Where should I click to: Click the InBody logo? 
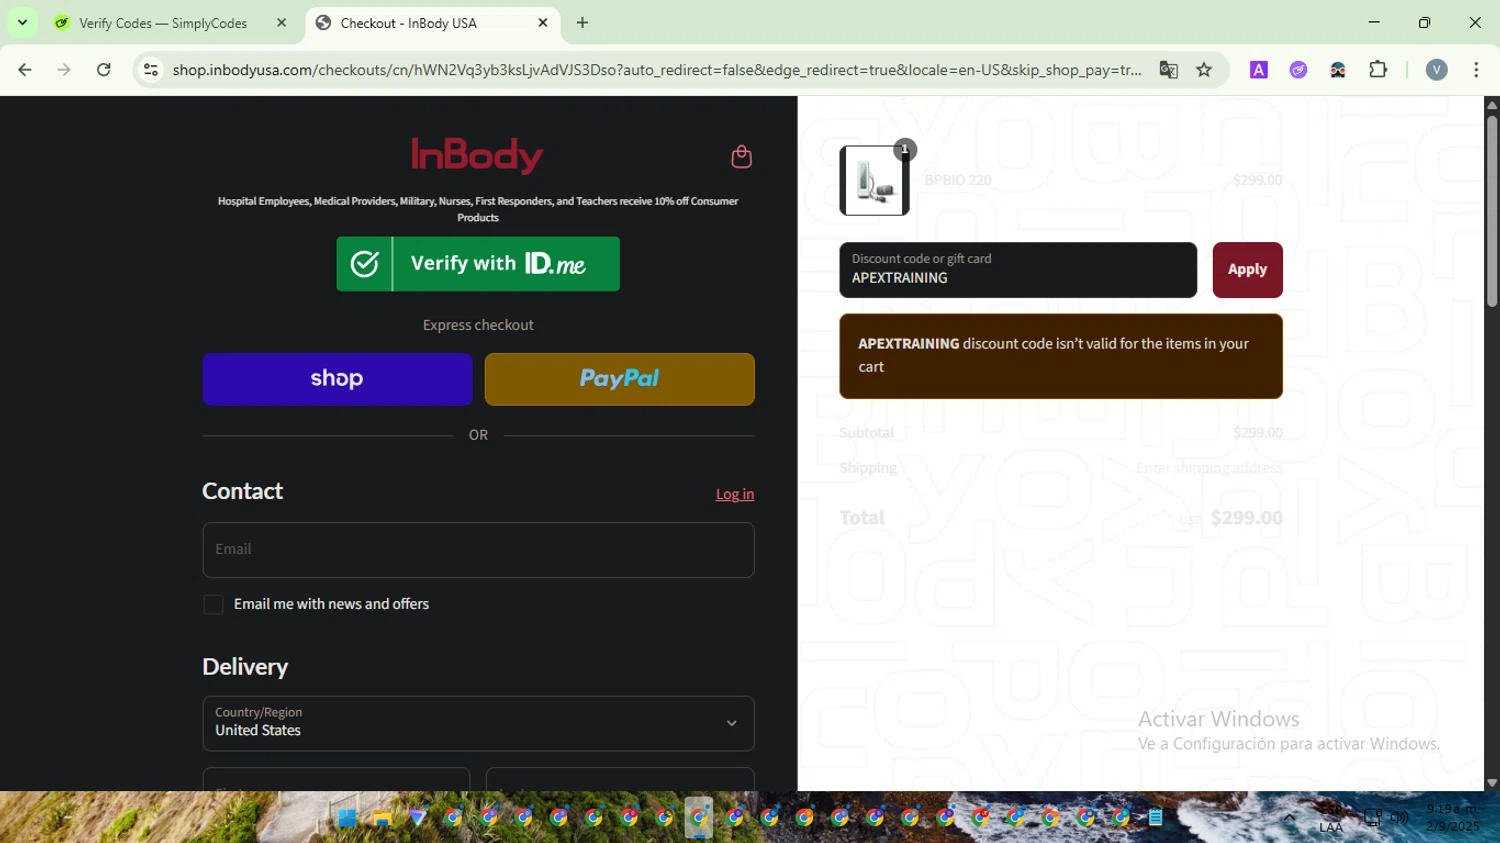click(478, 155)
